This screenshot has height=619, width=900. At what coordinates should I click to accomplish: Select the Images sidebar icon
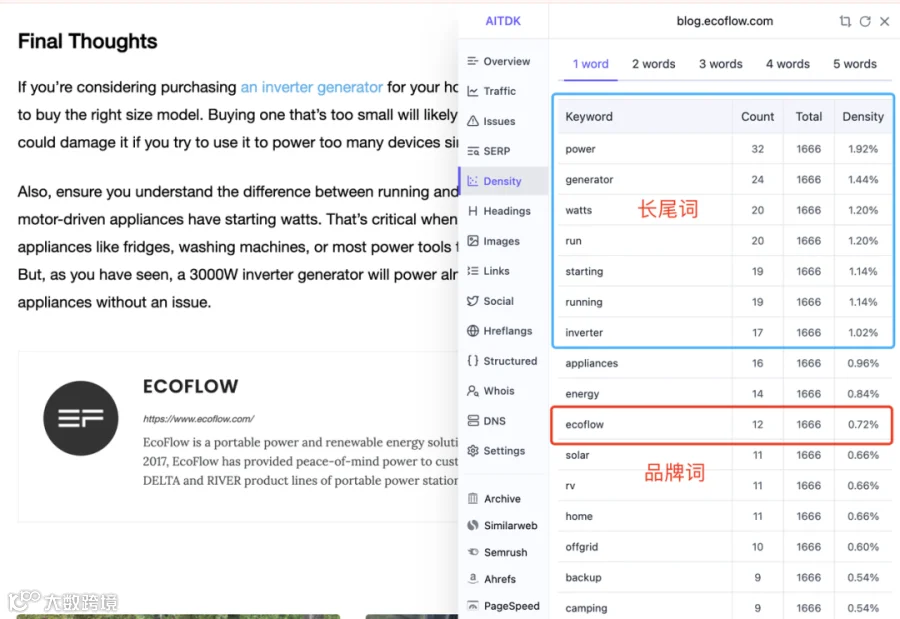click(472, 241)
